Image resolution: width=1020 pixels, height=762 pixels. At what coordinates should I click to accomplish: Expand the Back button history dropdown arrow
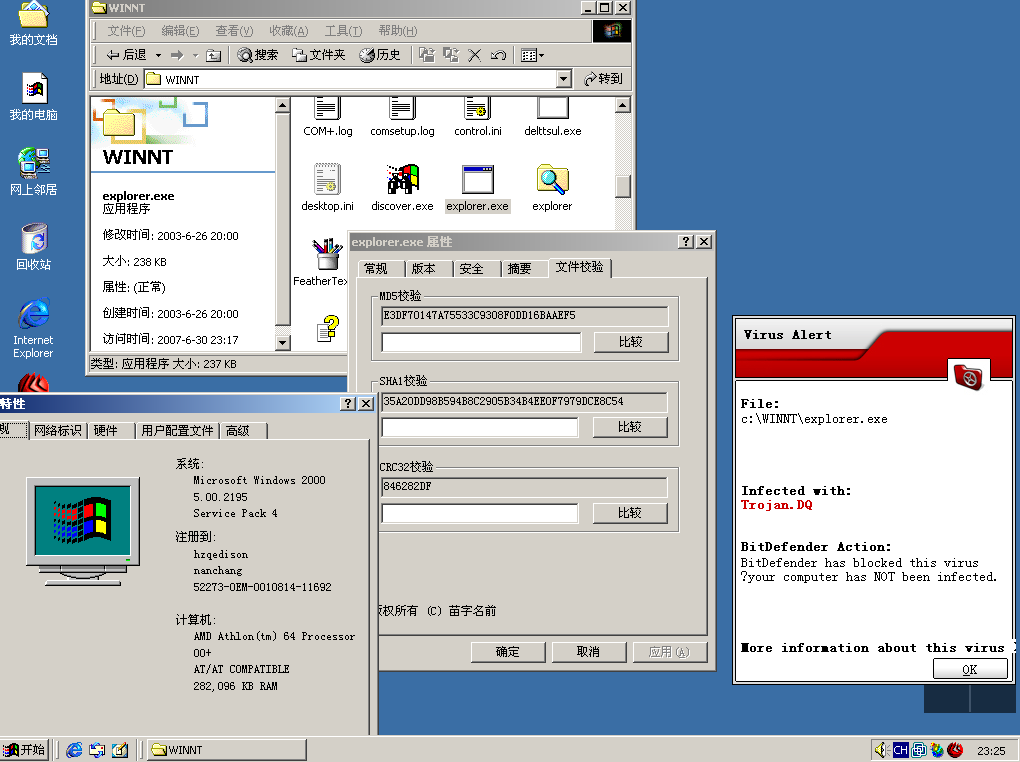(158, 55)
